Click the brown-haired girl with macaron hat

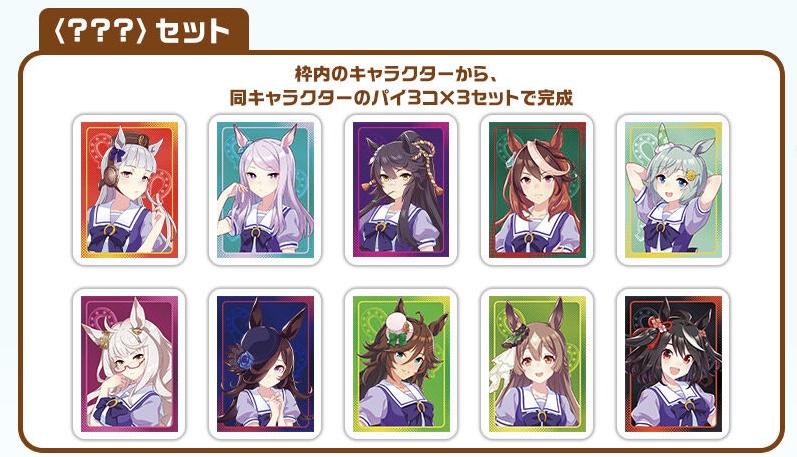click(401, 364)
